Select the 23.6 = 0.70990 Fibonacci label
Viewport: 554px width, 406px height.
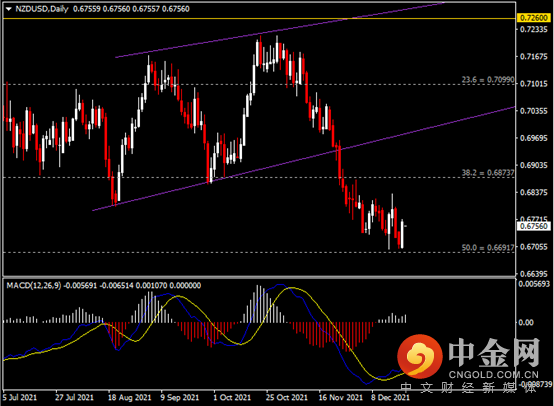pos(488,80)
